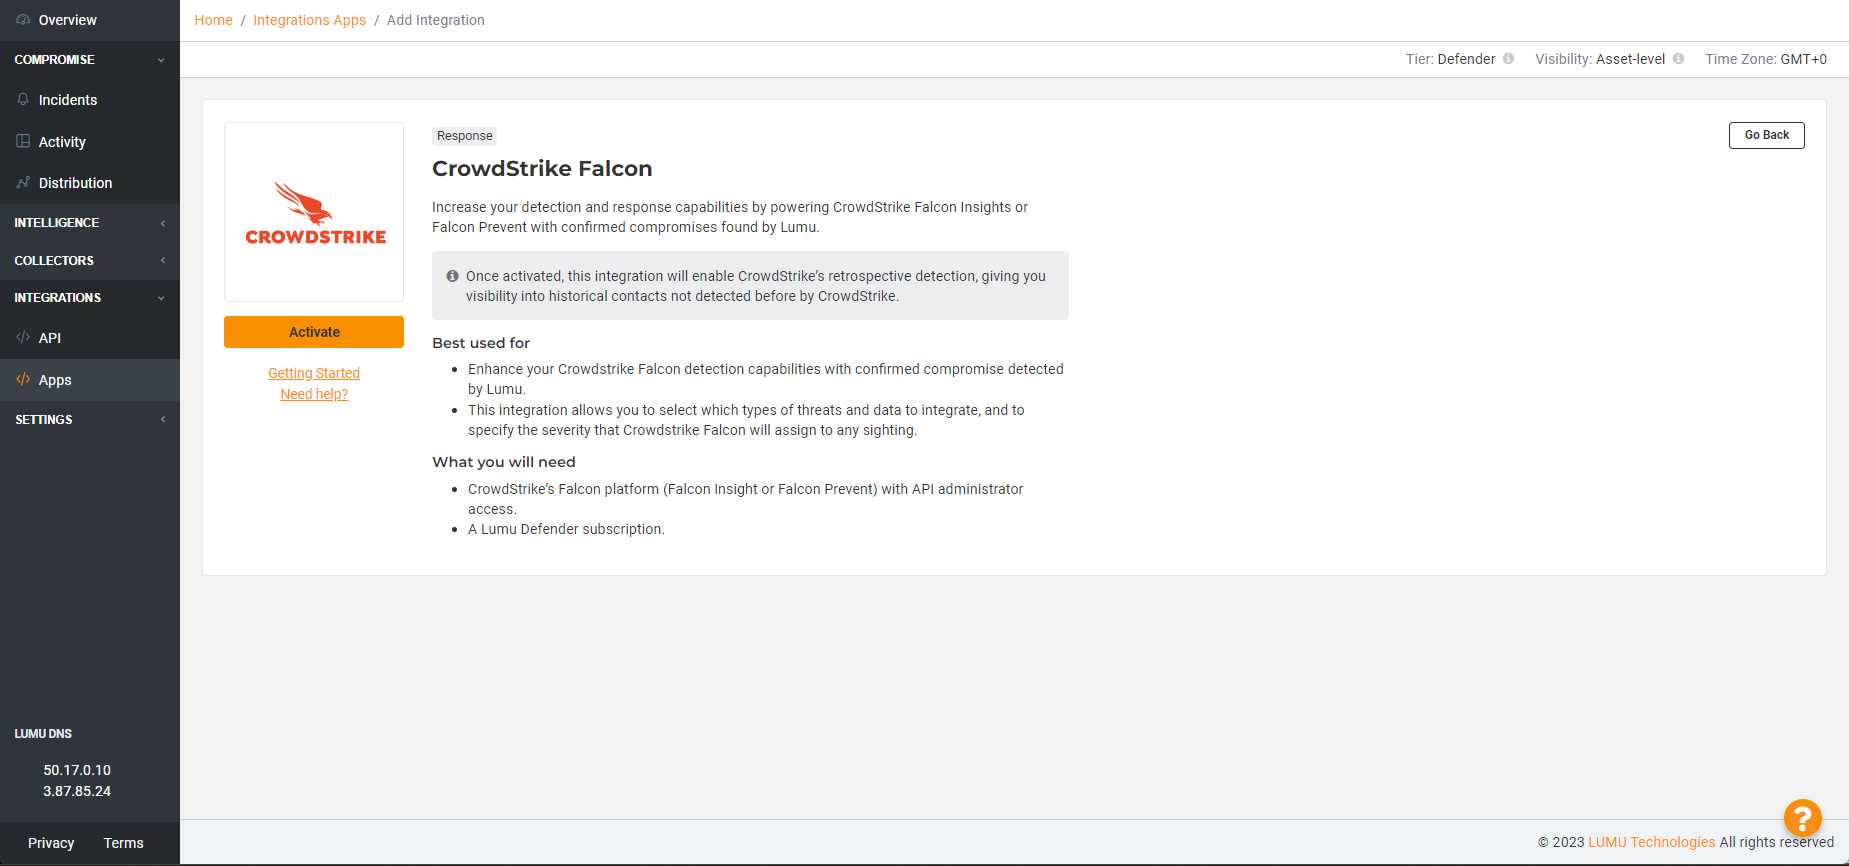Click the Activity panel icon
1849x866 pixels.
(23, 142)
